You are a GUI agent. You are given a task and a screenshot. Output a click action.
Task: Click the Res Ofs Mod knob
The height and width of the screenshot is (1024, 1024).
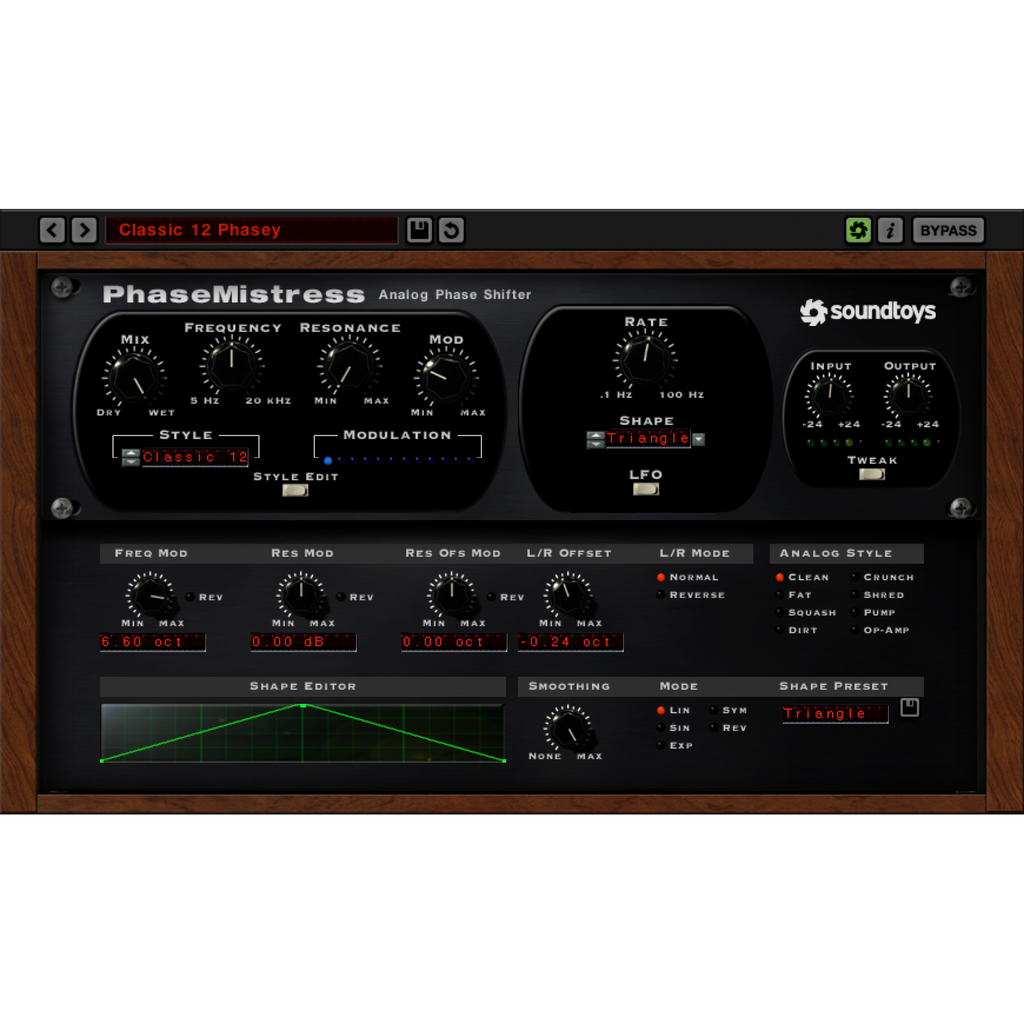point(451,594)
